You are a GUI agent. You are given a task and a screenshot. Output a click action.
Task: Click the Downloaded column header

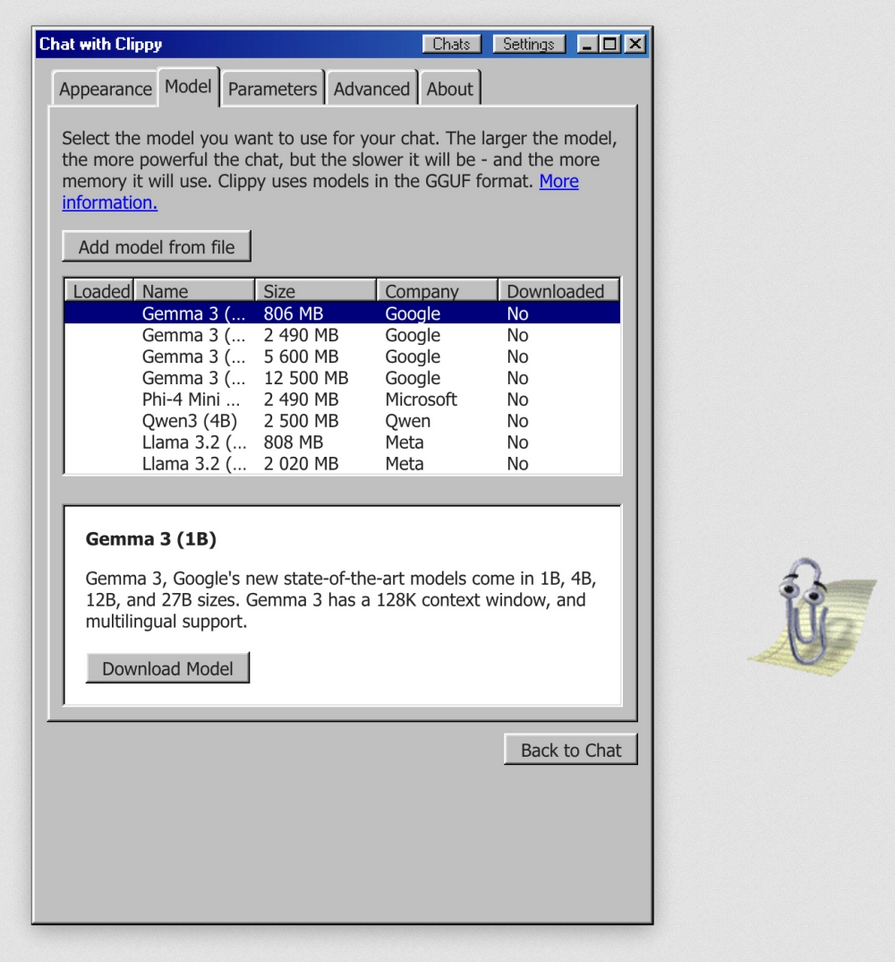click(559, 291)
